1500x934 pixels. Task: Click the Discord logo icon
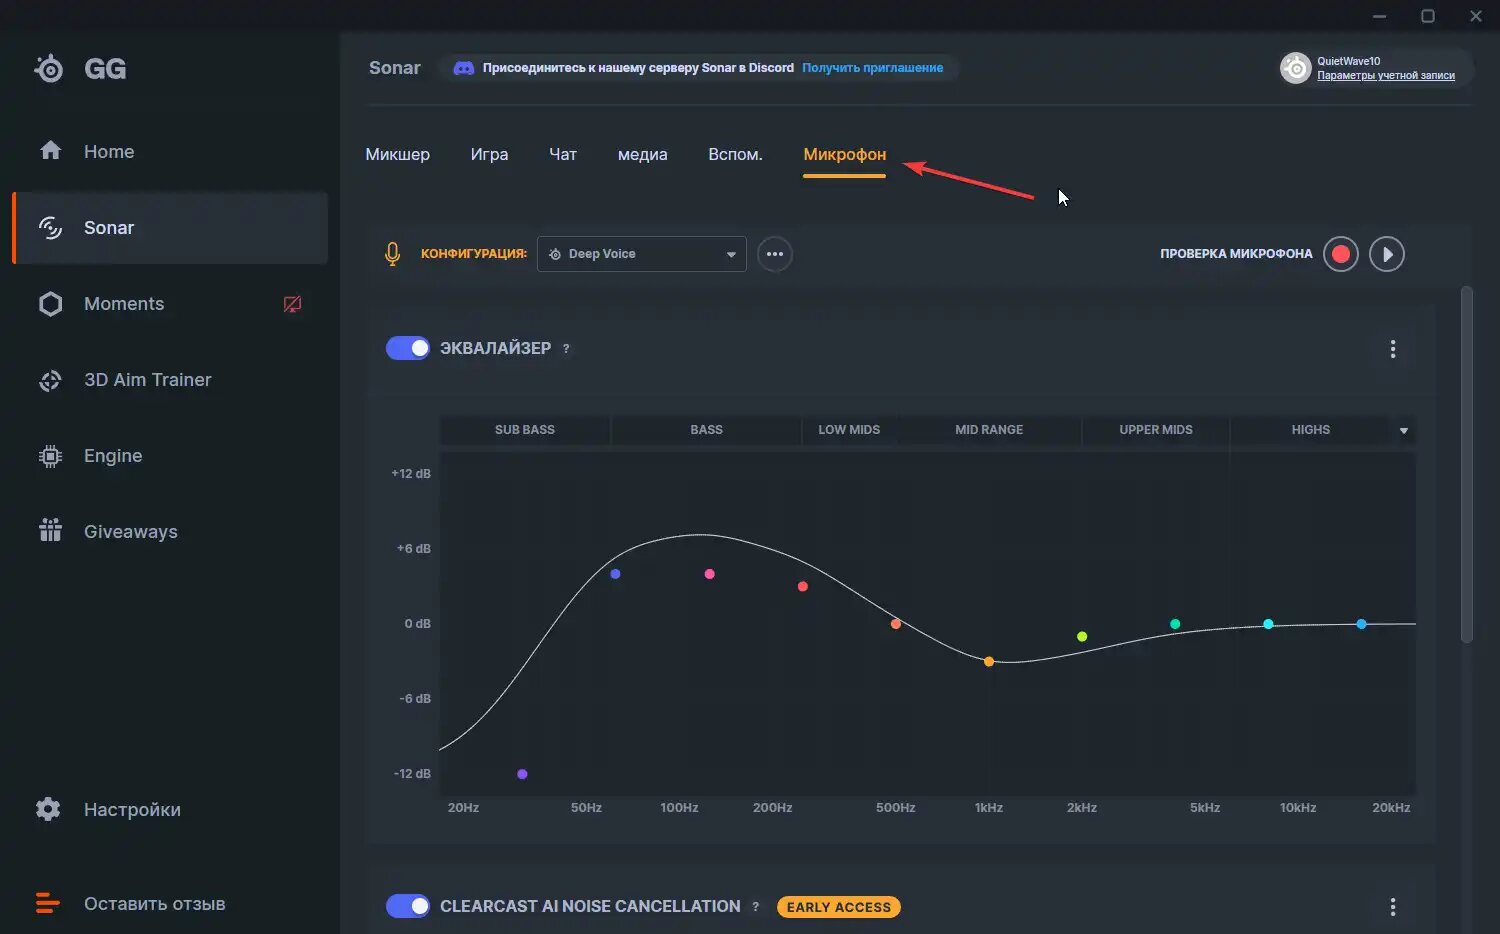[463, 68]
